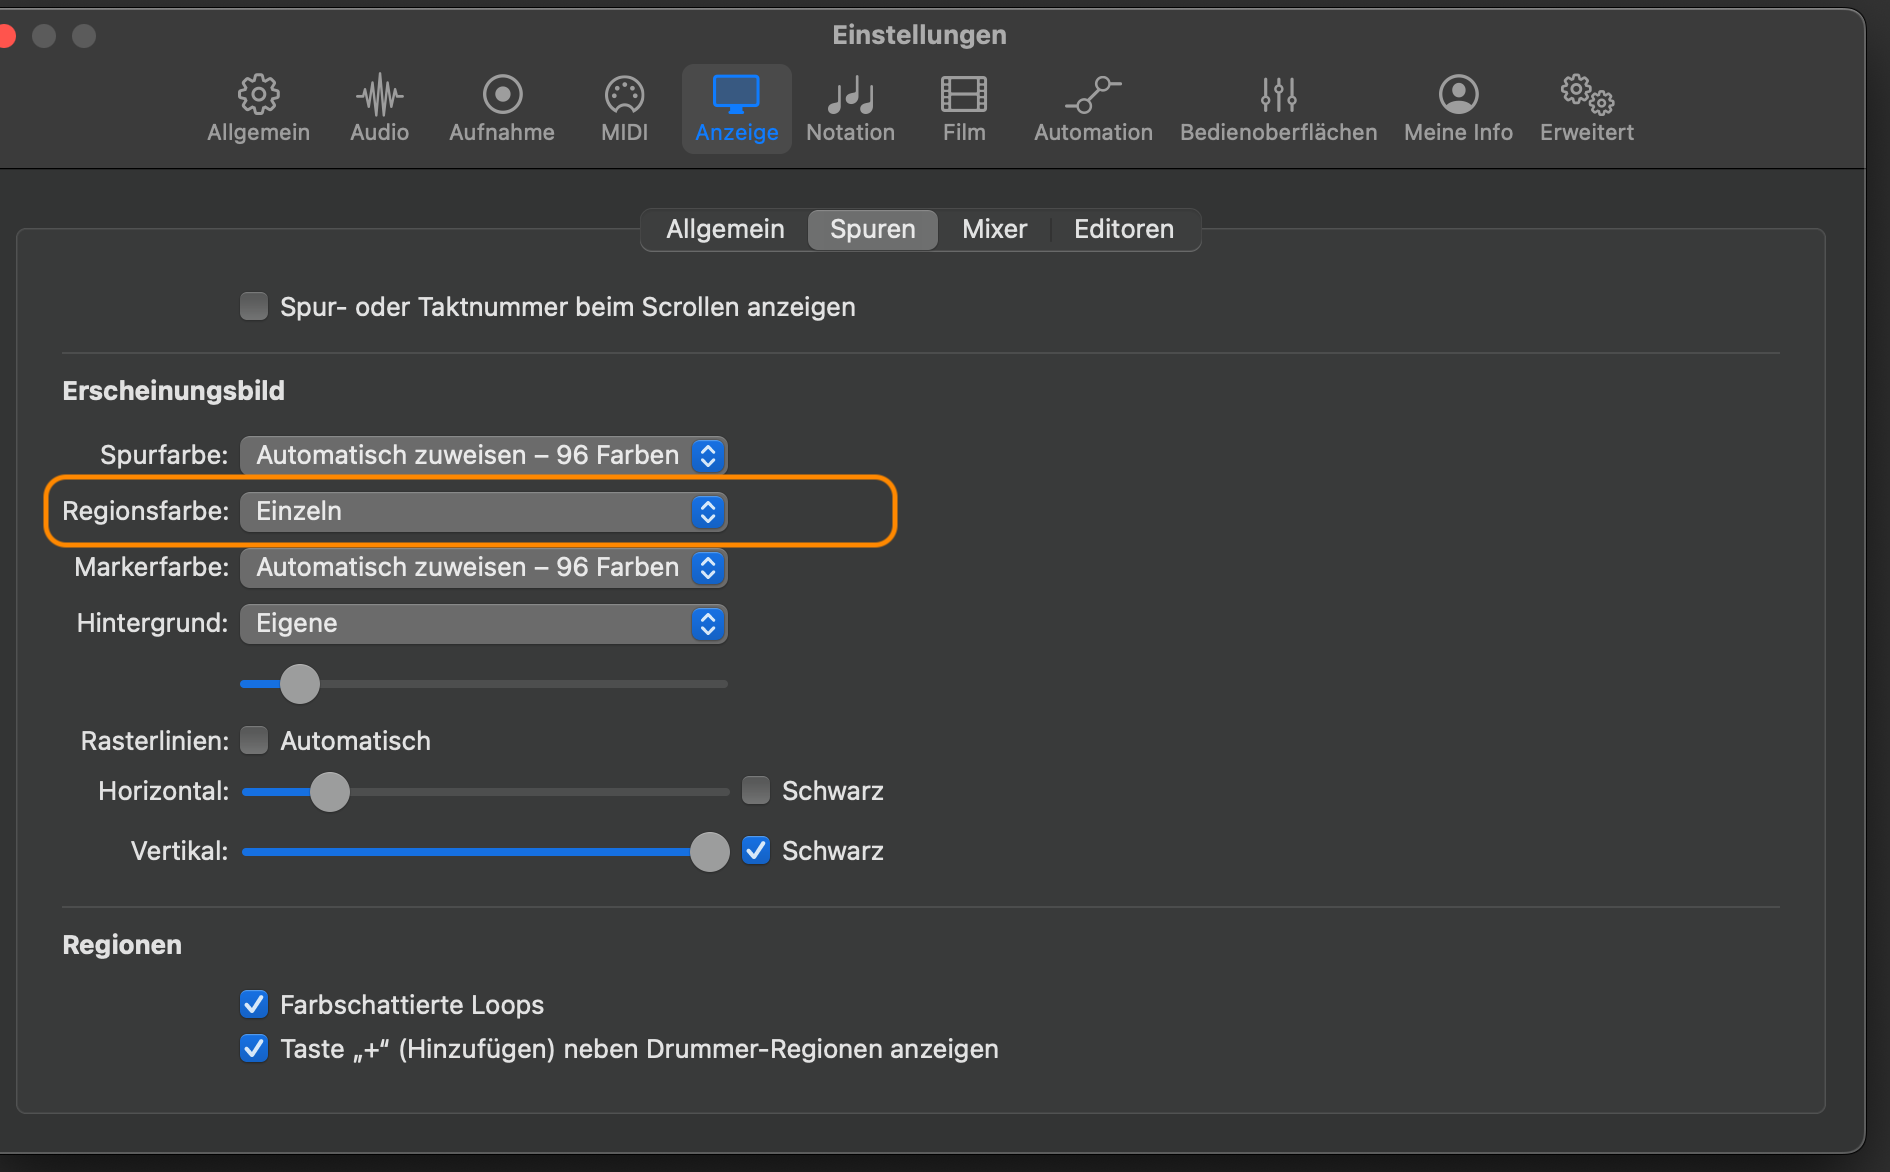Toggle Rasterlinien Automatisch checkbox
This screenshot has height=1172, width=1890.
(254, 740)
